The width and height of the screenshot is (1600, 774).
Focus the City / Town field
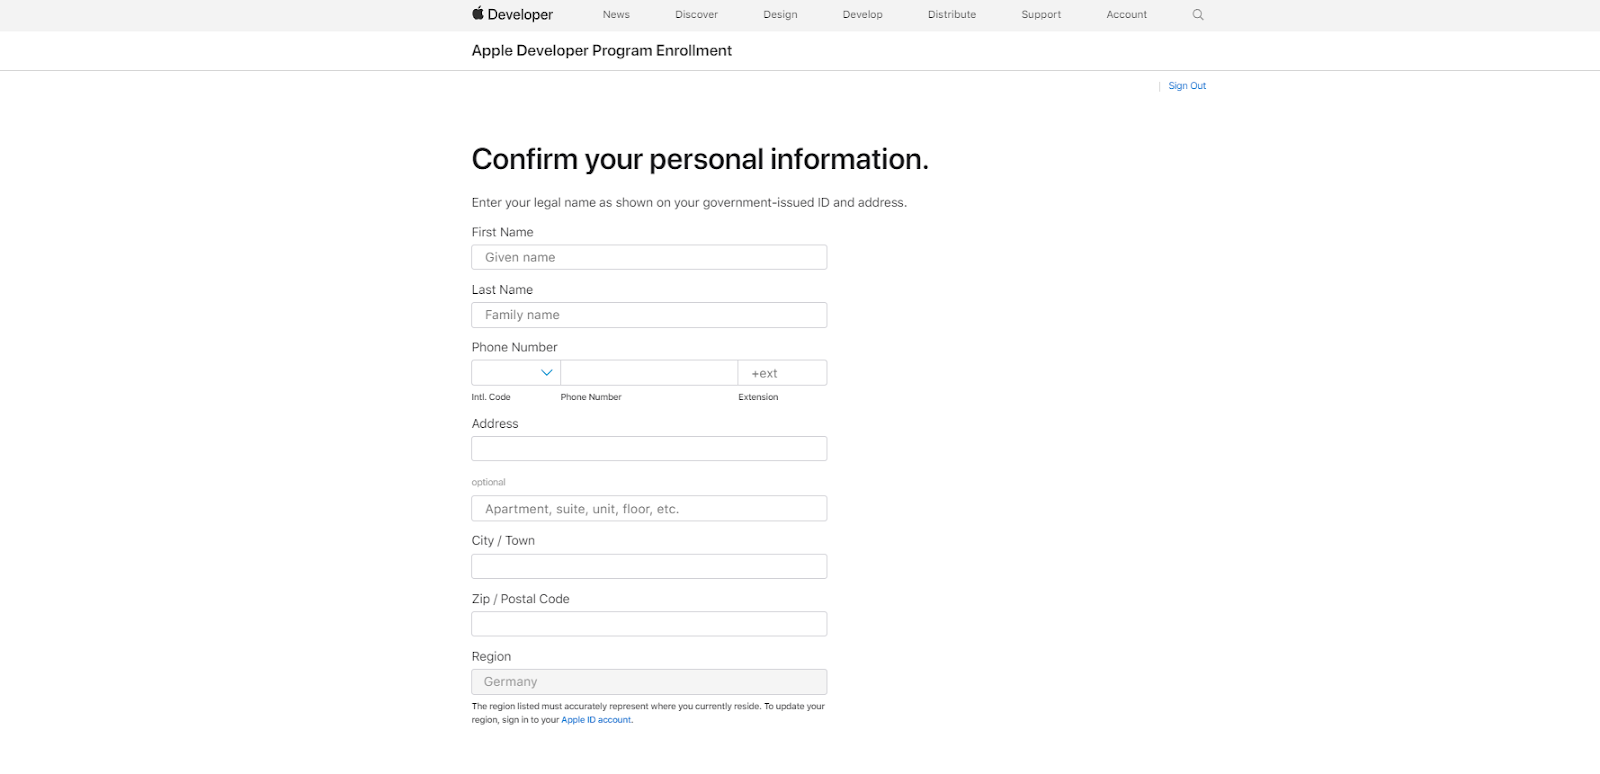(649, 567)
